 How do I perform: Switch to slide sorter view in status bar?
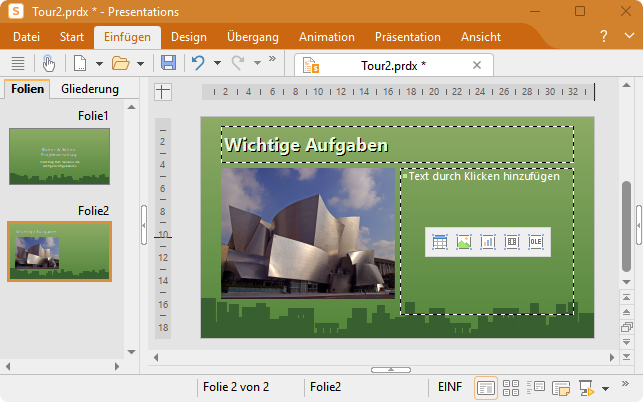pos(510,387)
